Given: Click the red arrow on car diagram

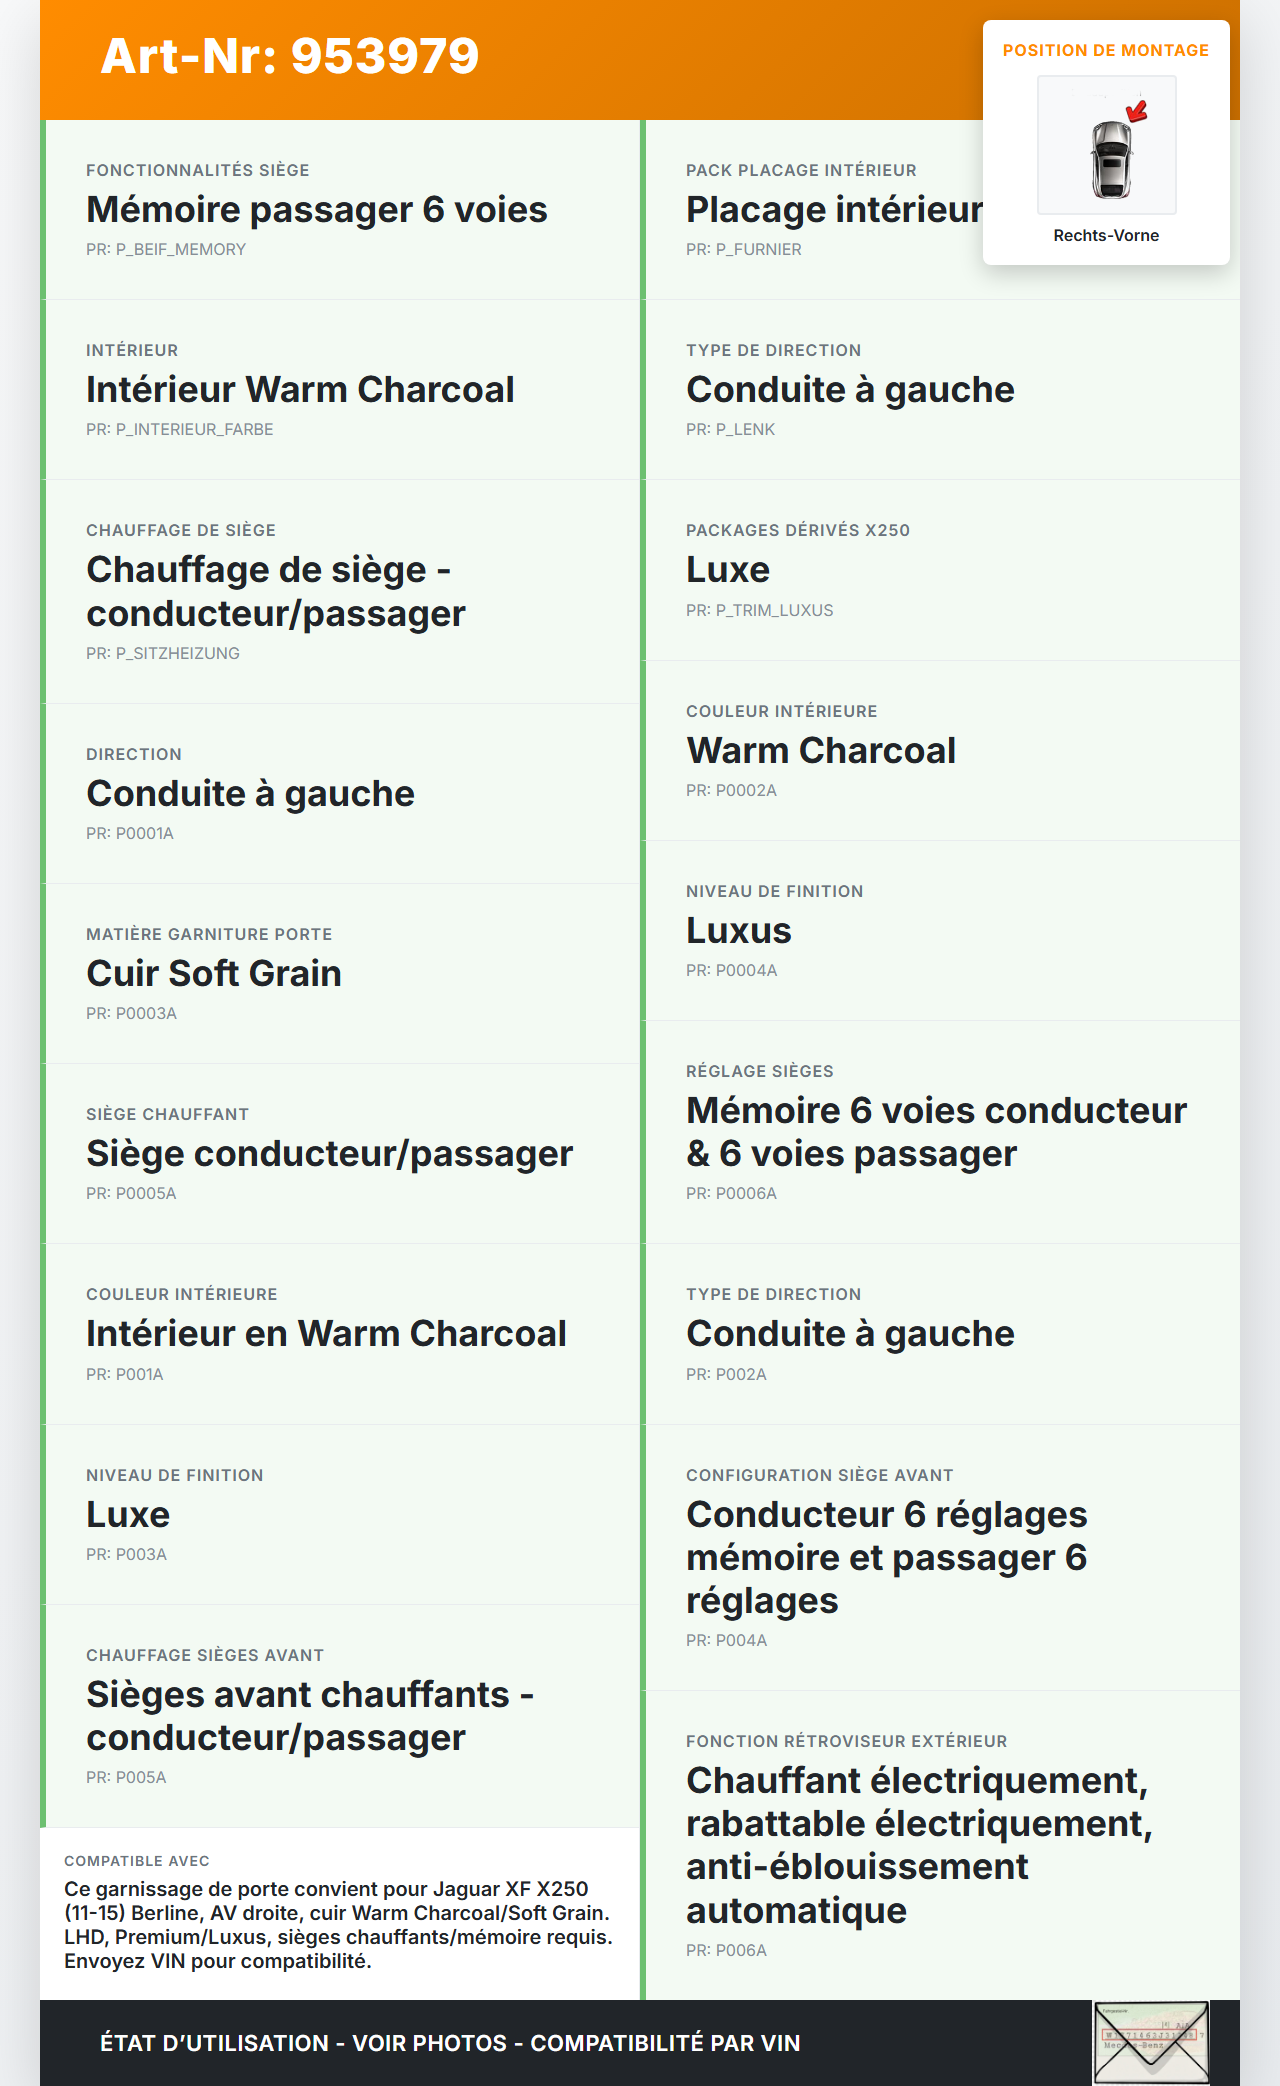Looking at the screenshot, I should 1137,110.
